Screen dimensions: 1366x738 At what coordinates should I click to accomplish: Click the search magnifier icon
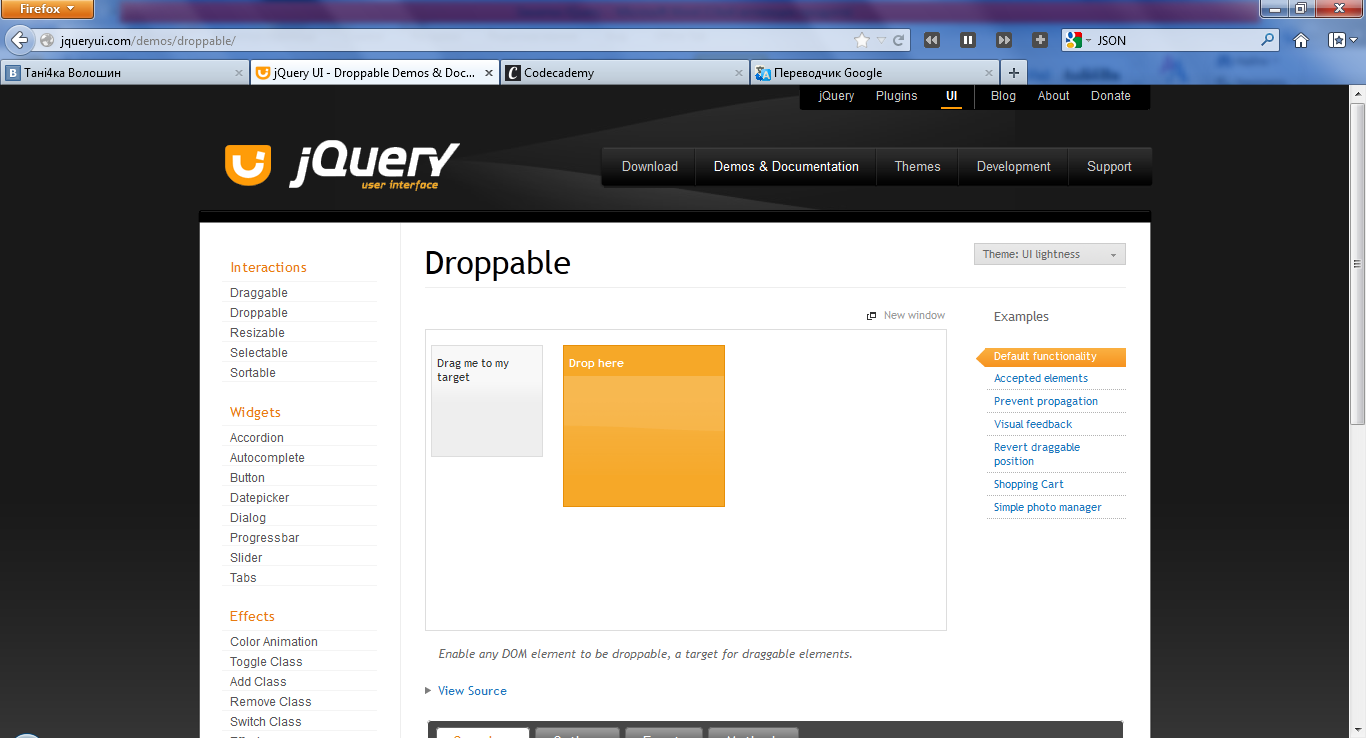point(1268,40)
